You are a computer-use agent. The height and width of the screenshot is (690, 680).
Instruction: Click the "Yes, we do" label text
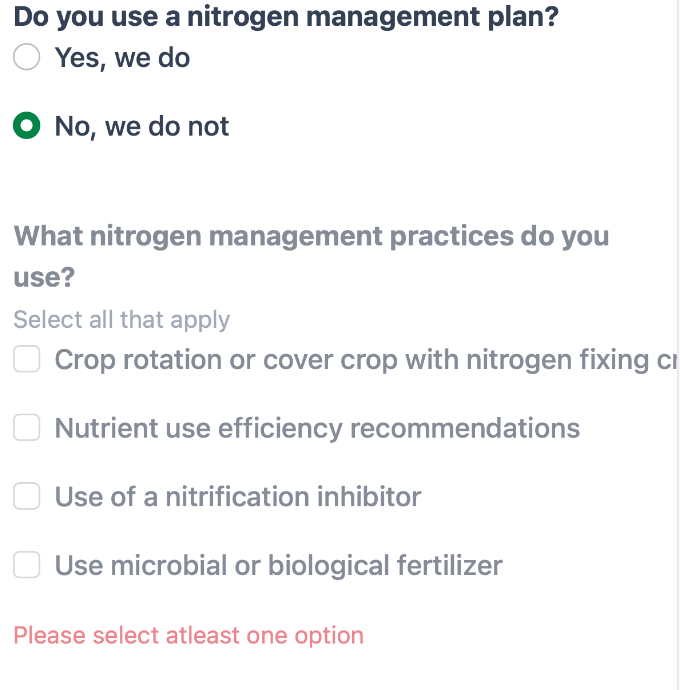click(x=122, y=58)
